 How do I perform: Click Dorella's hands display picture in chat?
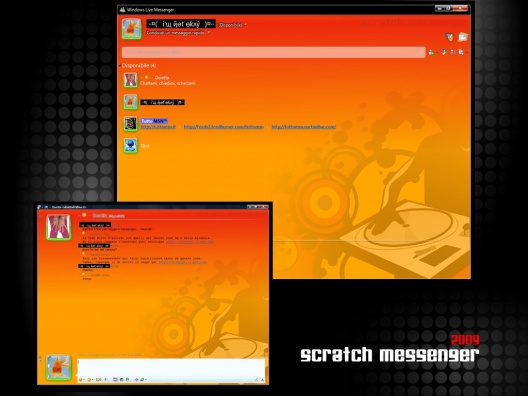click(x=59, y=227)
